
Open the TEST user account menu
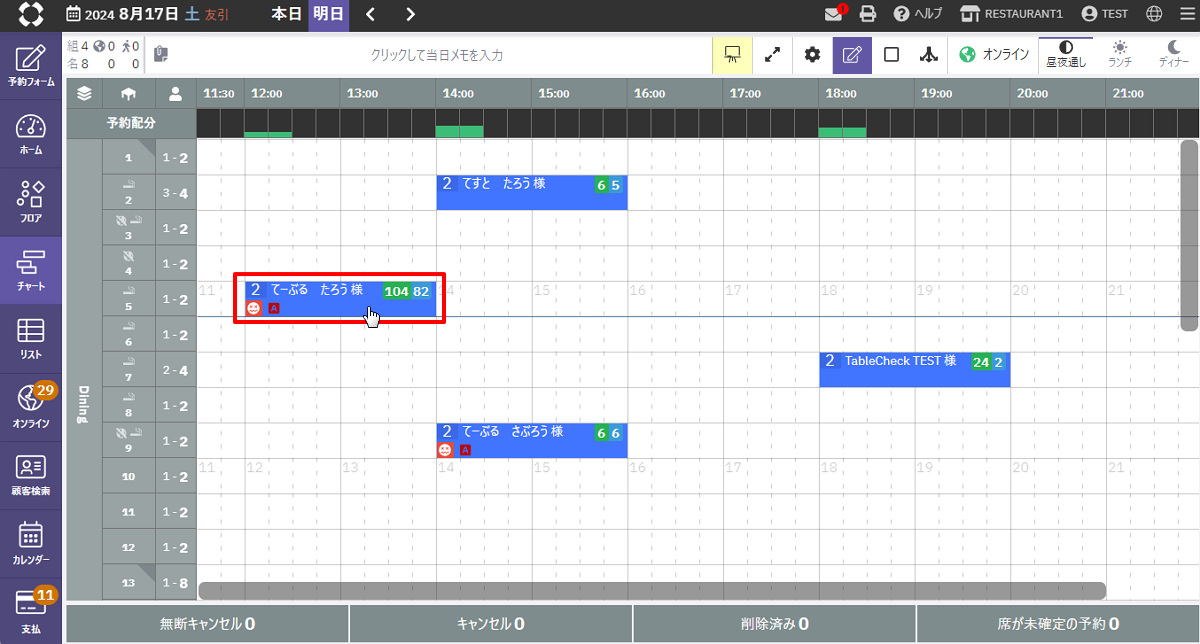(x=1104, y=14)
